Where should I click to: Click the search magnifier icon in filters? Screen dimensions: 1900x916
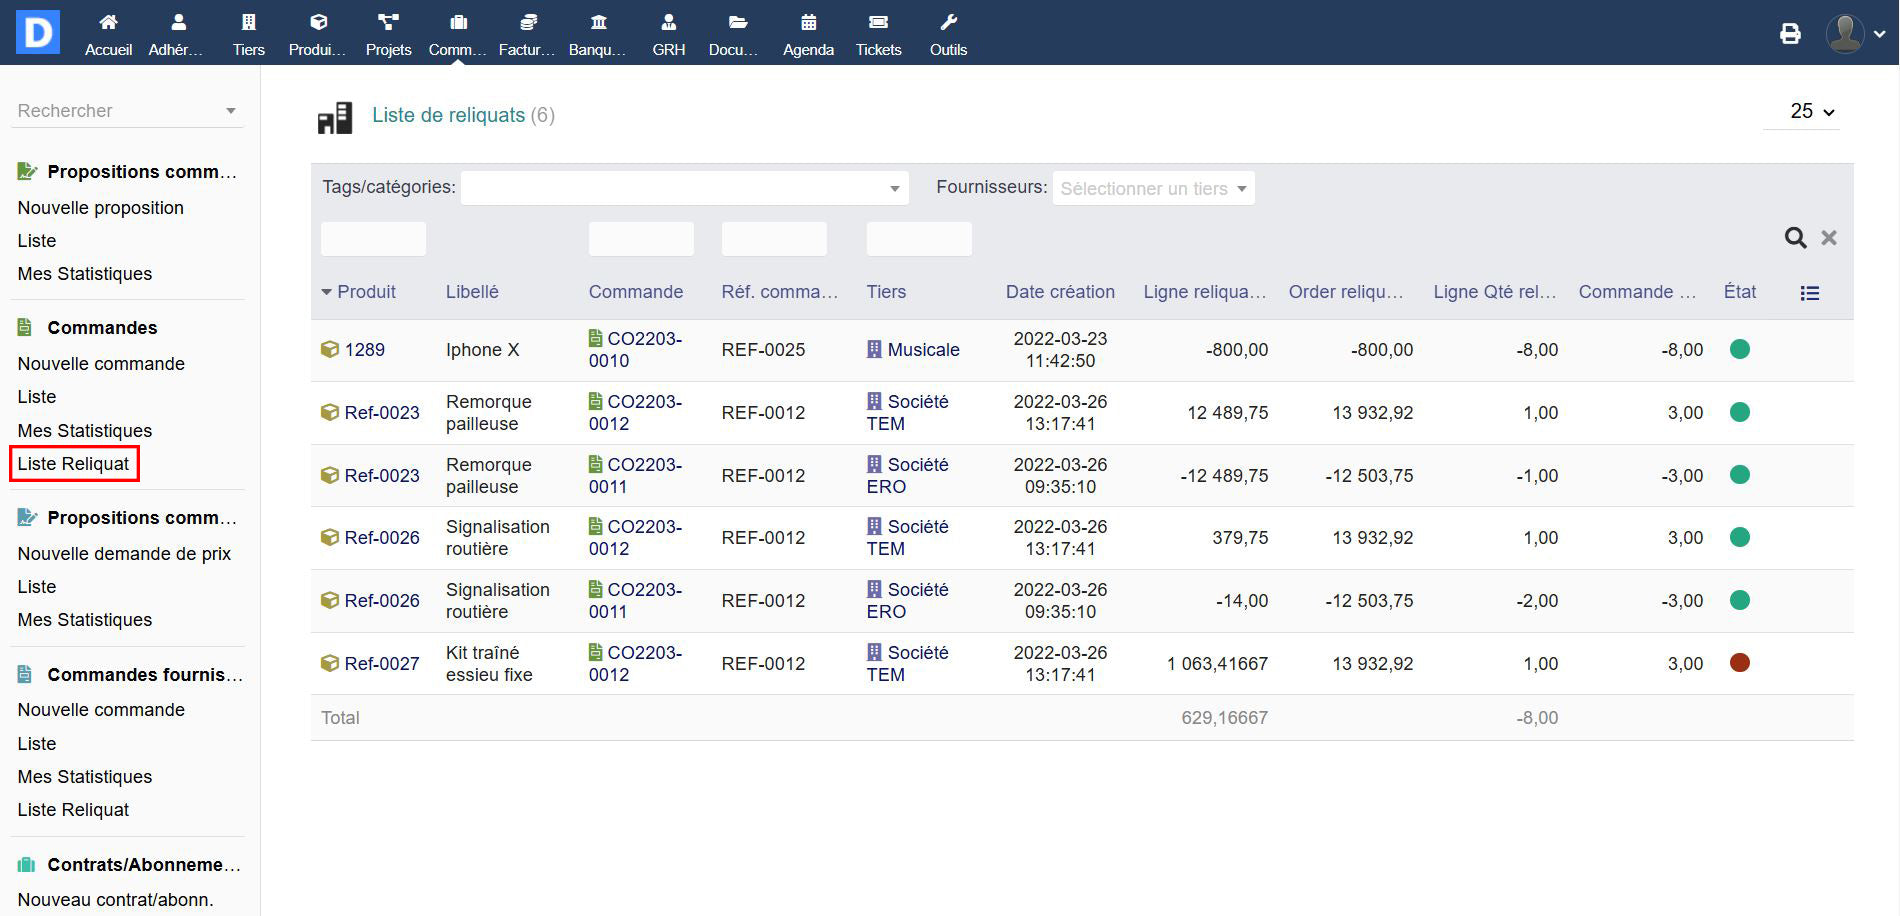(1795, 238)
